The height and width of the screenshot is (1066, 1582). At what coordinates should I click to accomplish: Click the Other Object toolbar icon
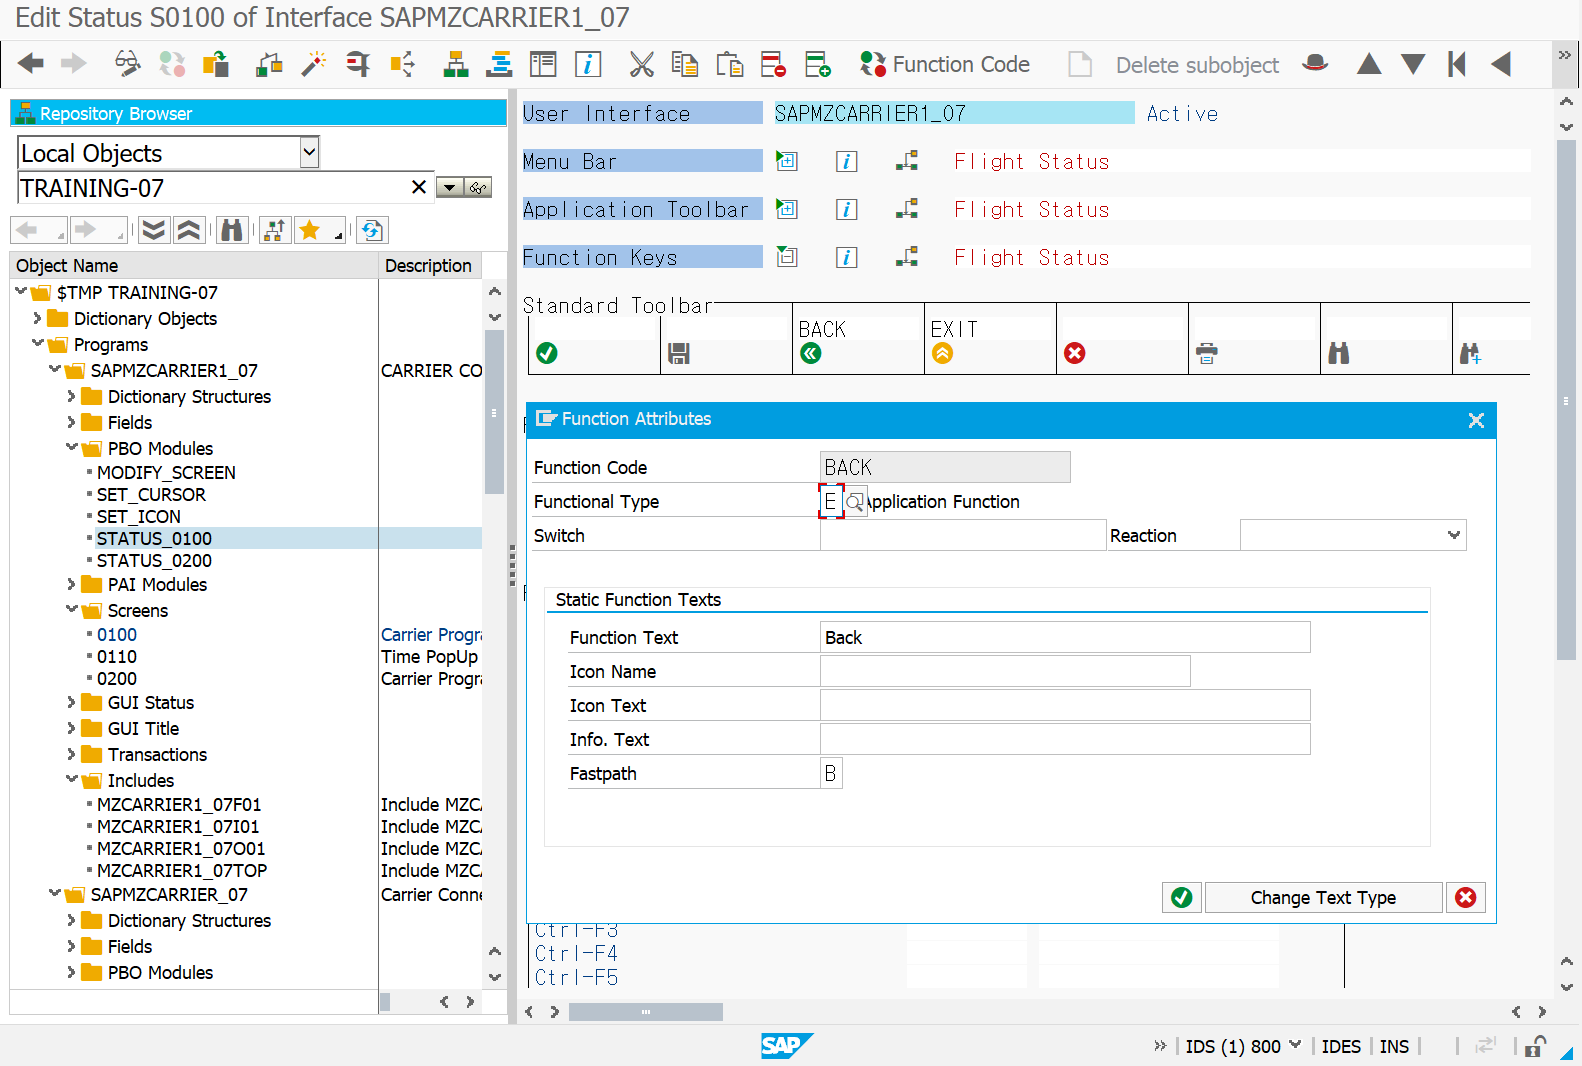pos(216,64)
